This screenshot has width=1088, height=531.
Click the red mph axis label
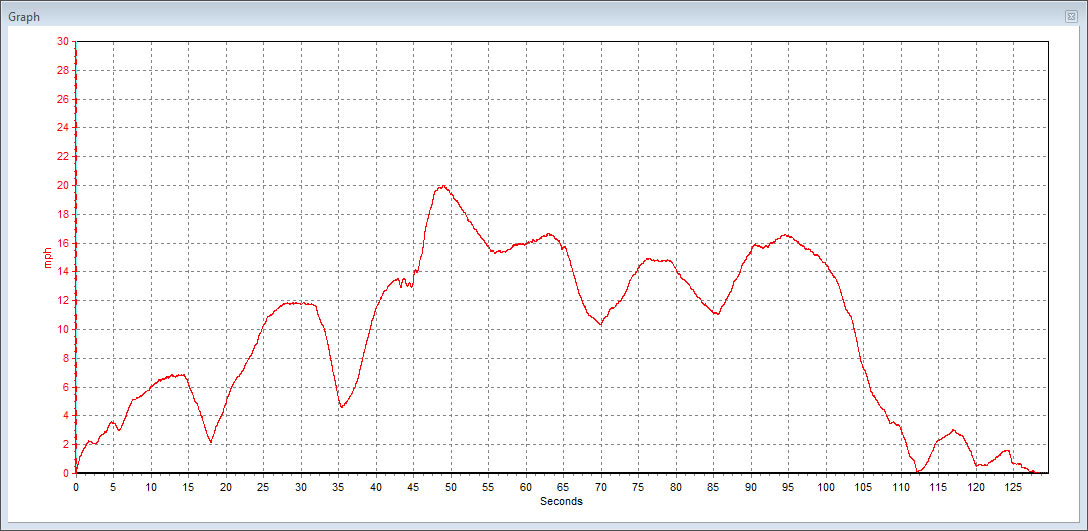click(x=46, y=258)
